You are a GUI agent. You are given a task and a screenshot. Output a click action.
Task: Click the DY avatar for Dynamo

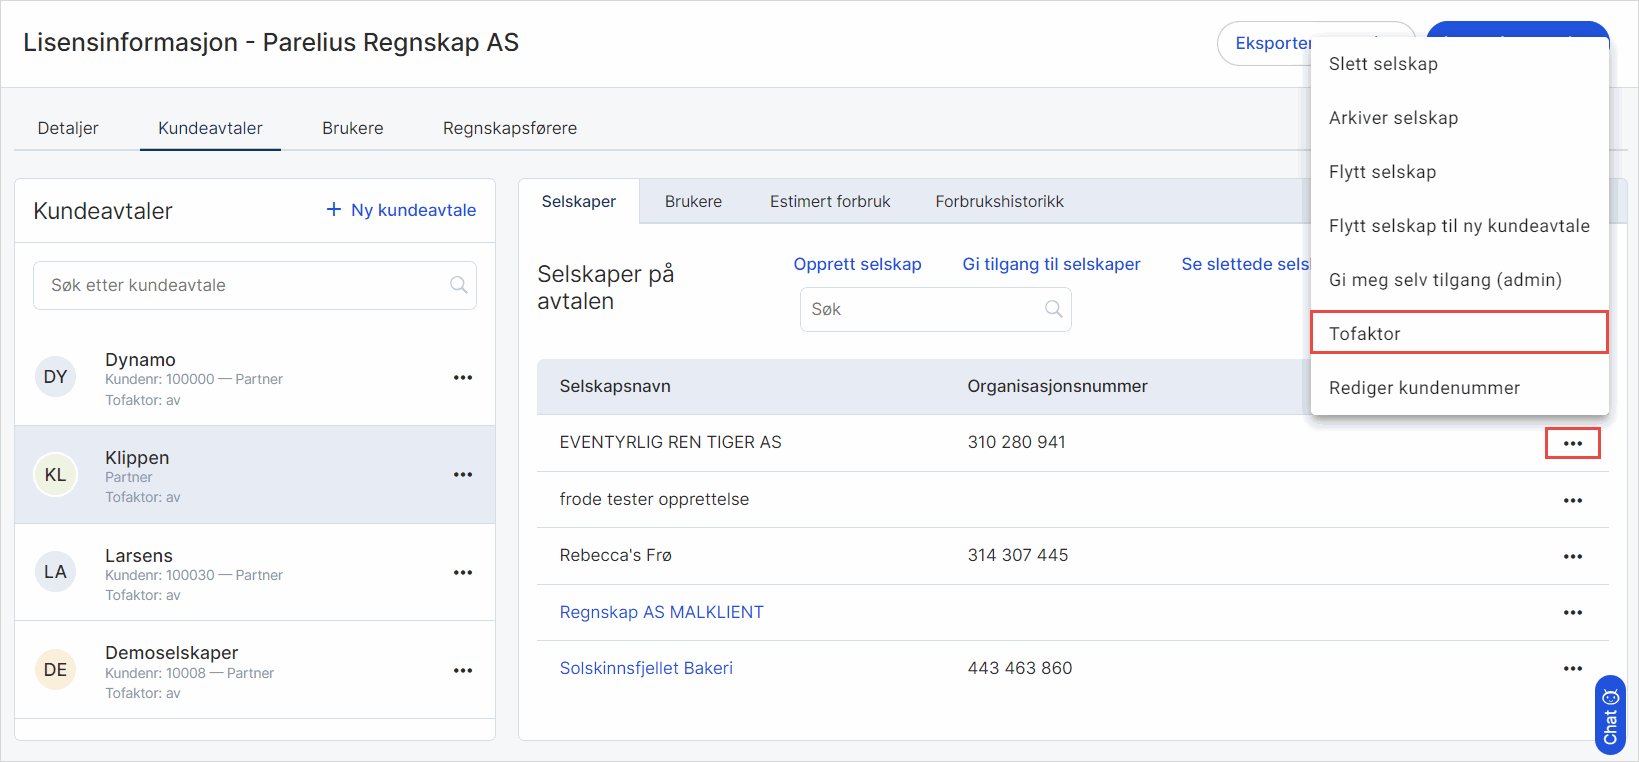coord(56,377)
